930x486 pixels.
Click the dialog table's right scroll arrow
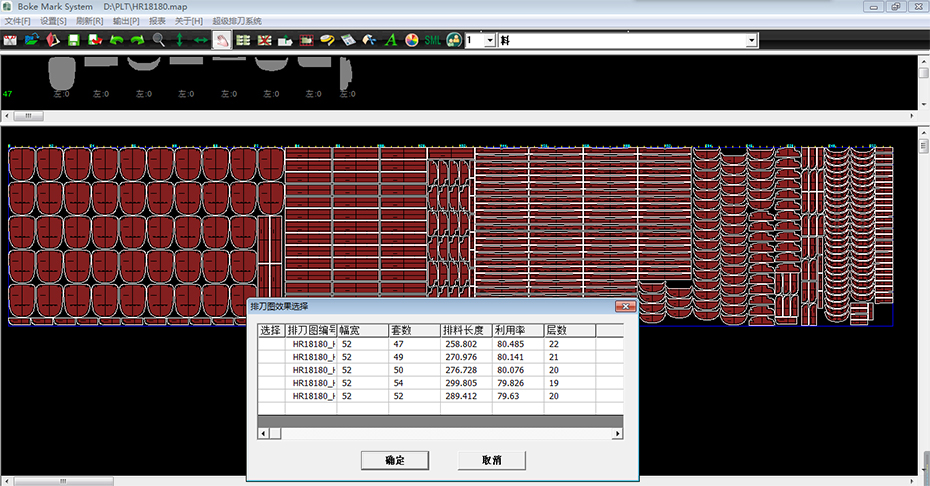coord(618,434)
